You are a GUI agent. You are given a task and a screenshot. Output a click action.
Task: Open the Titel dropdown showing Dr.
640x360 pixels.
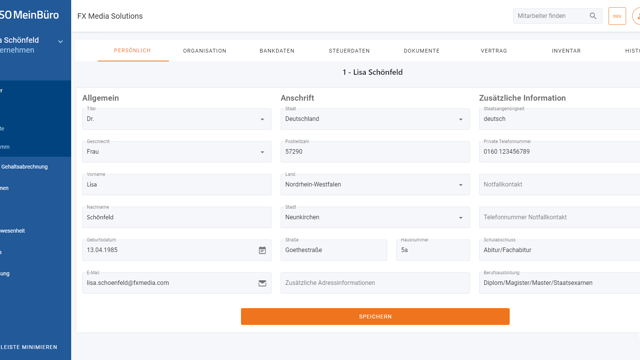(x=177, y=119)
